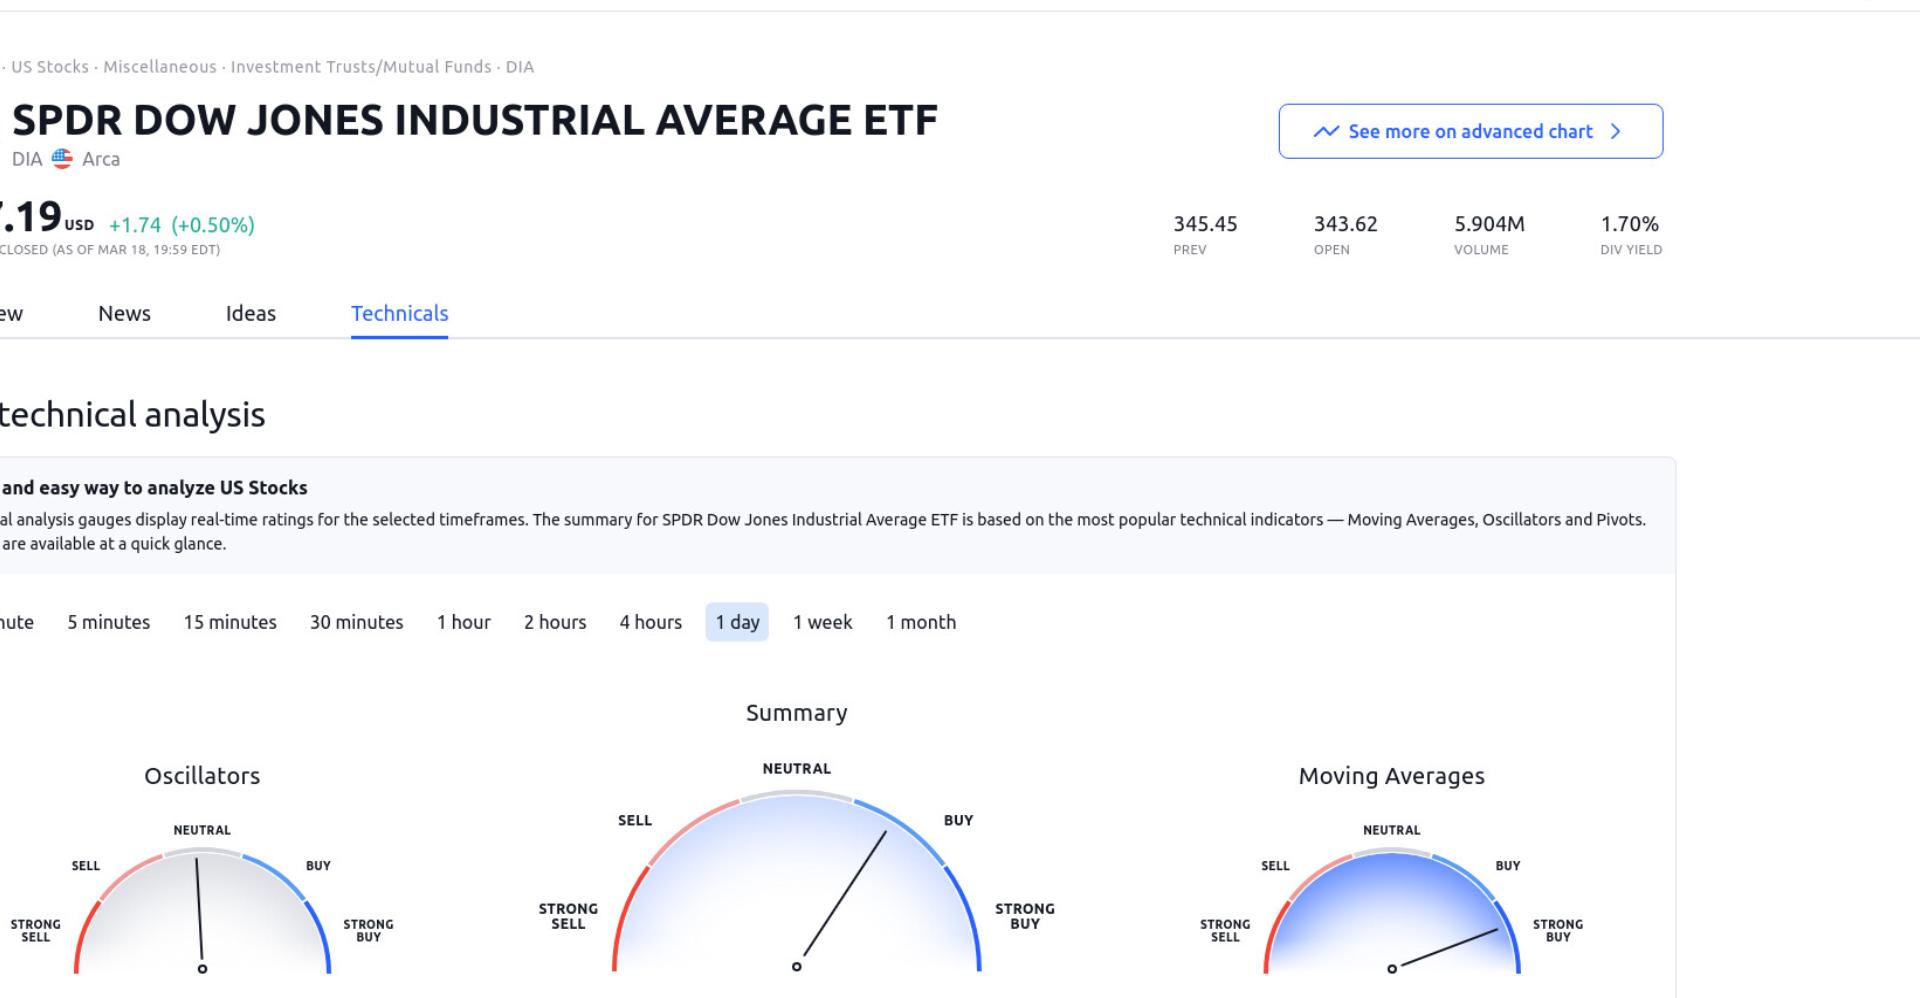Select the 2 hours timeframe

(x=555, y=622)
